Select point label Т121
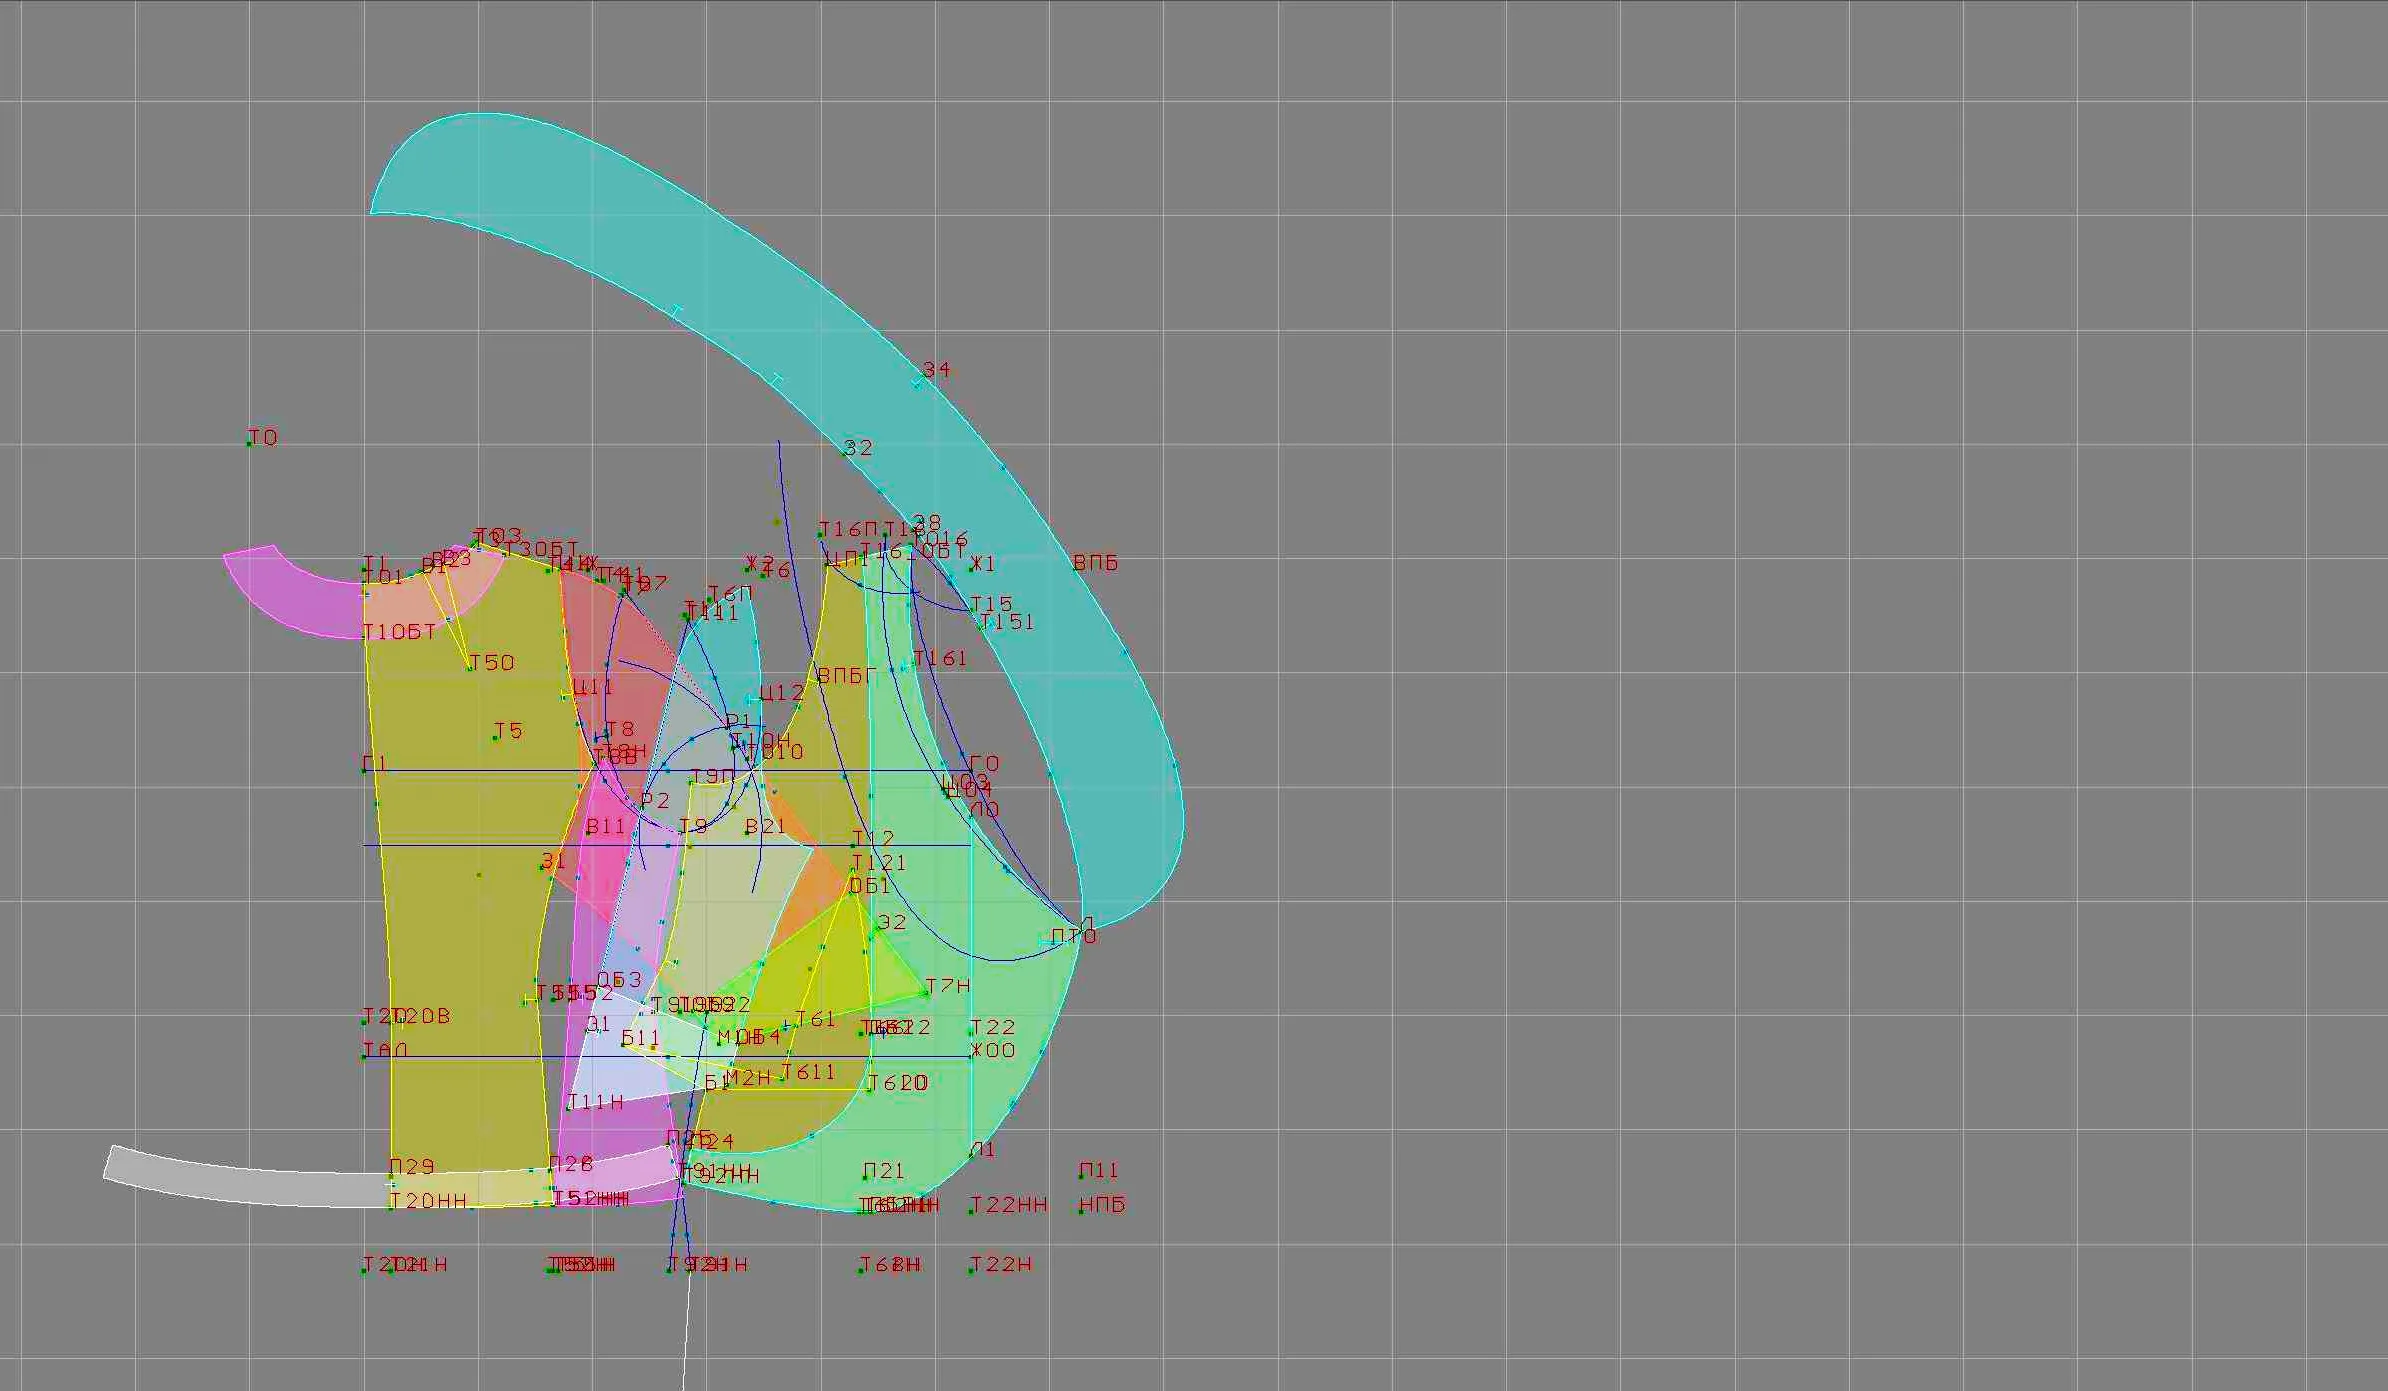This screenshot has height=1391, width=2388. (x=879, y=862)
